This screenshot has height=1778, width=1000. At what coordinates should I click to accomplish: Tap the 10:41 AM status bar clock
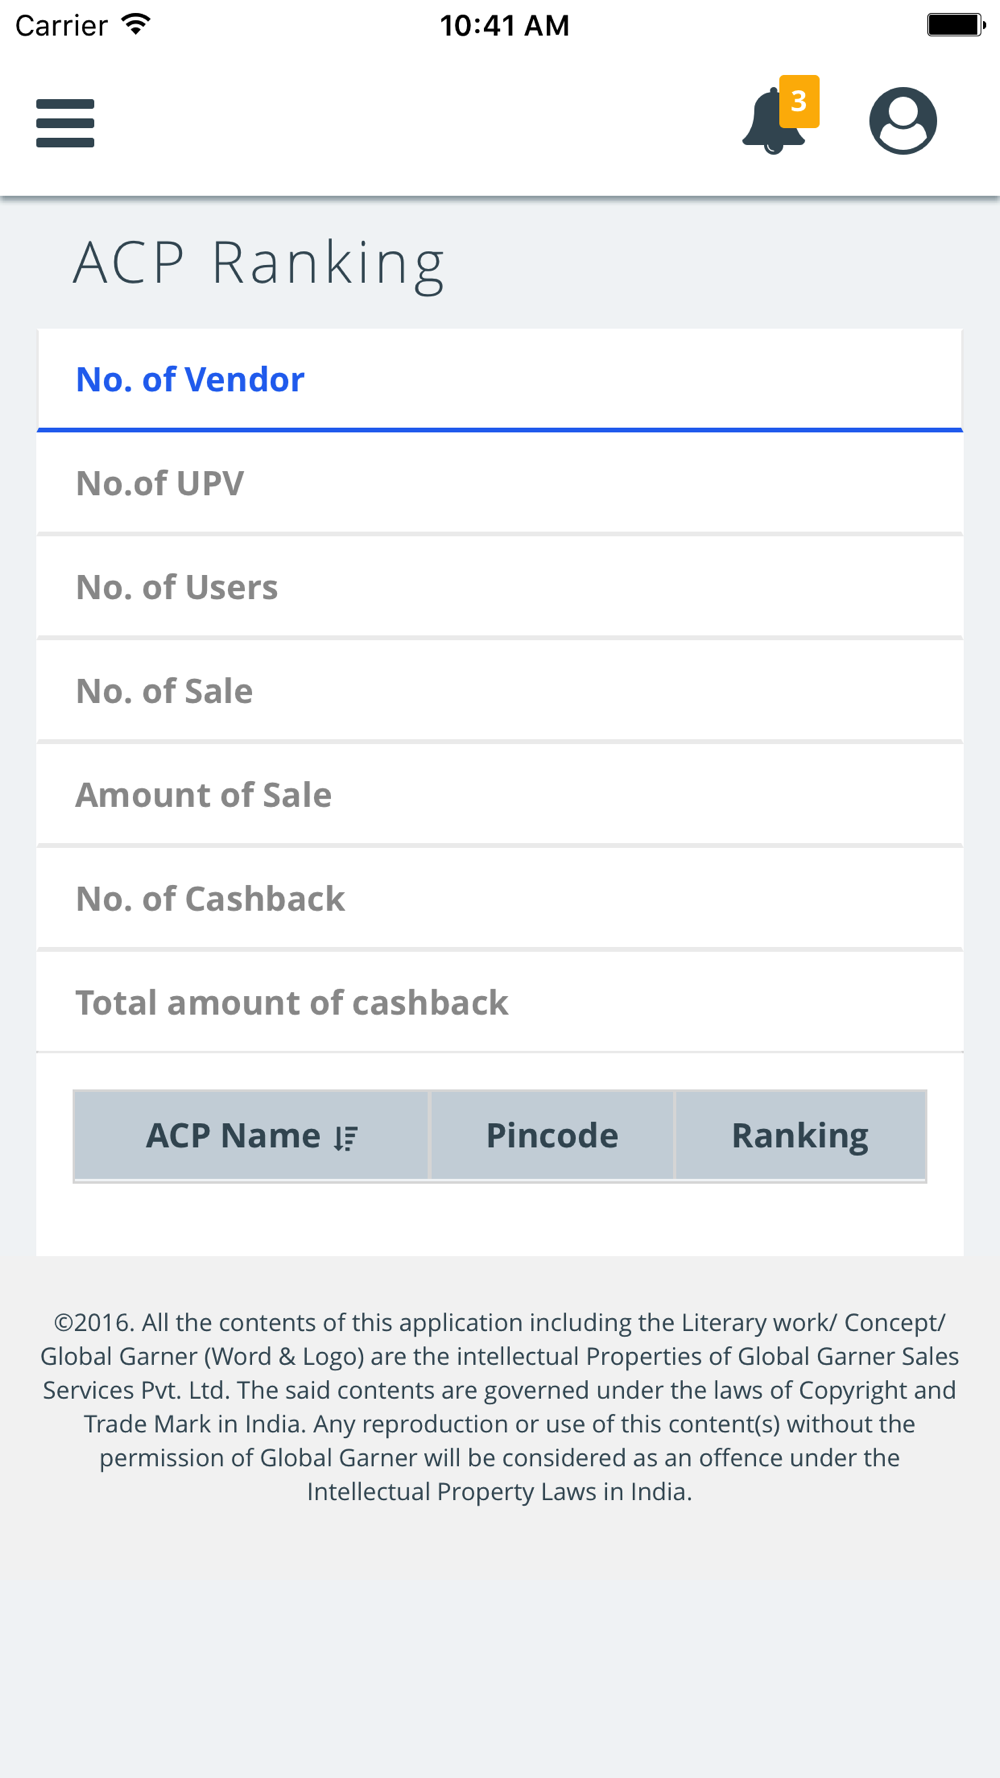tap(504, 25)
